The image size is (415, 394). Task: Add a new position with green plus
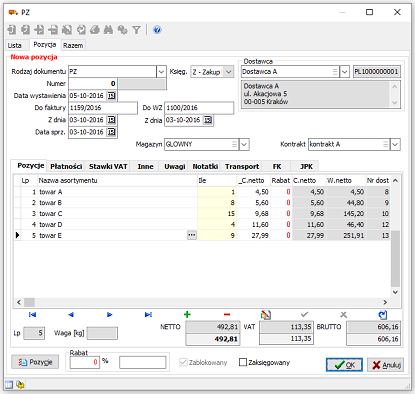pyautogui.click(x=187, y=314)
